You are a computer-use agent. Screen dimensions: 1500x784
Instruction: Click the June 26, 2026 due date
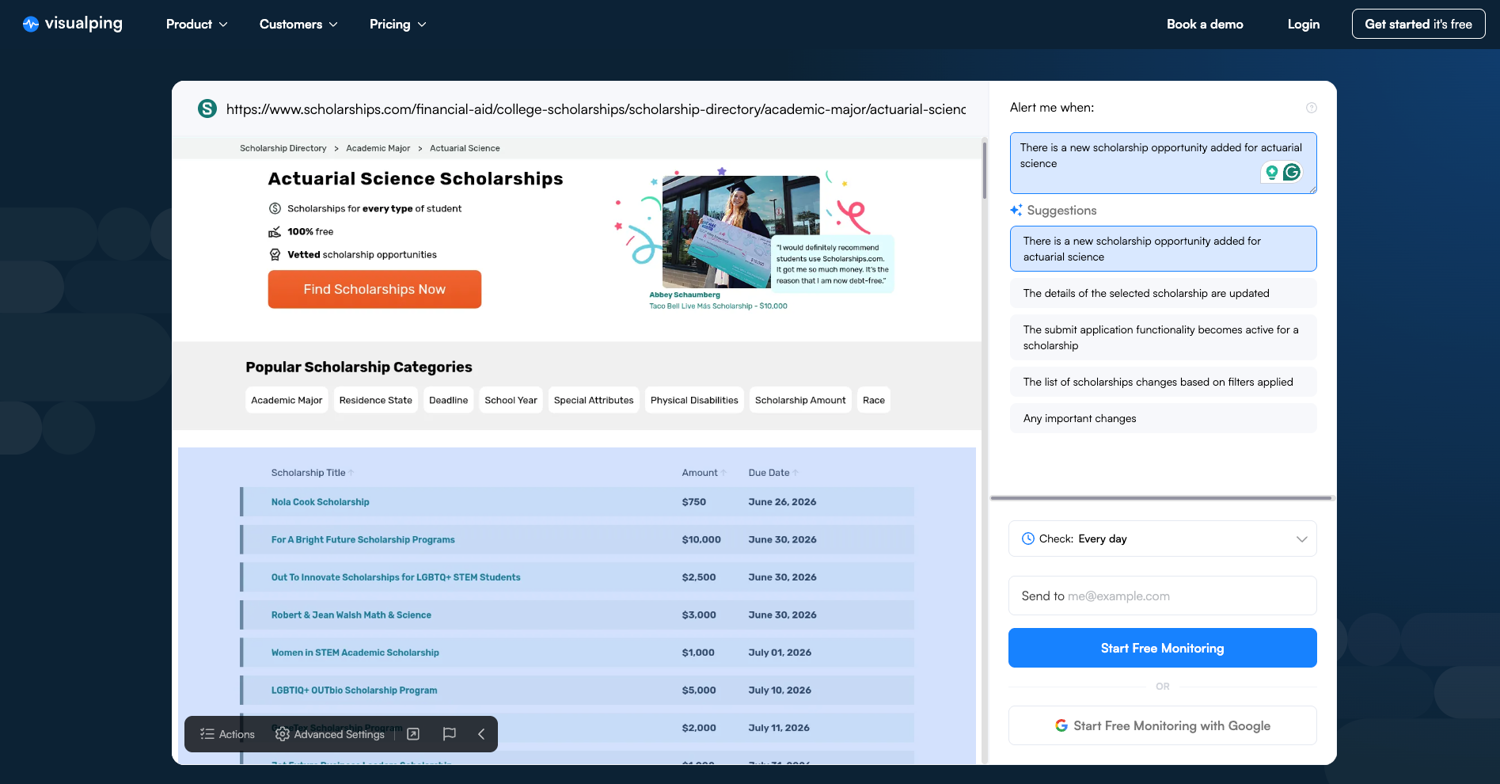tap(782, 502)
